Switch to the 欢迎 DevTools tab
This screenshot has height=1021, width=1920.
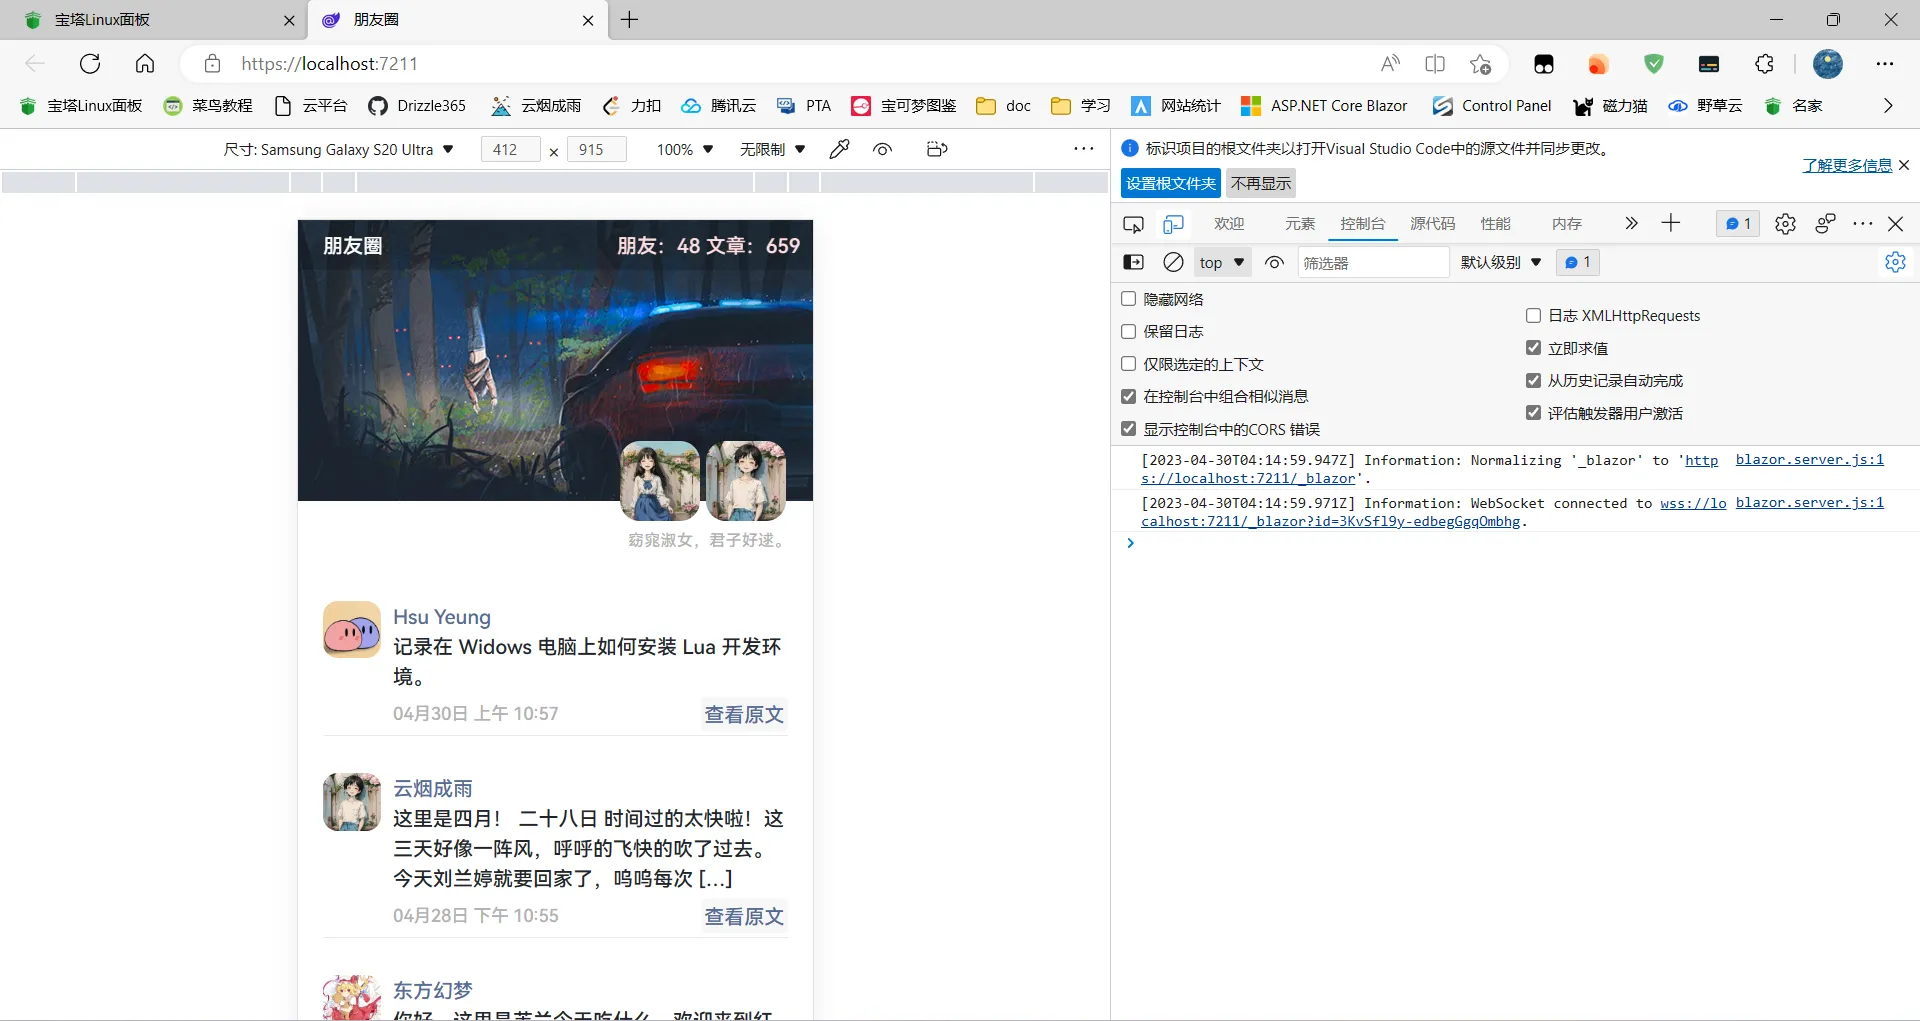(1229, 224)
